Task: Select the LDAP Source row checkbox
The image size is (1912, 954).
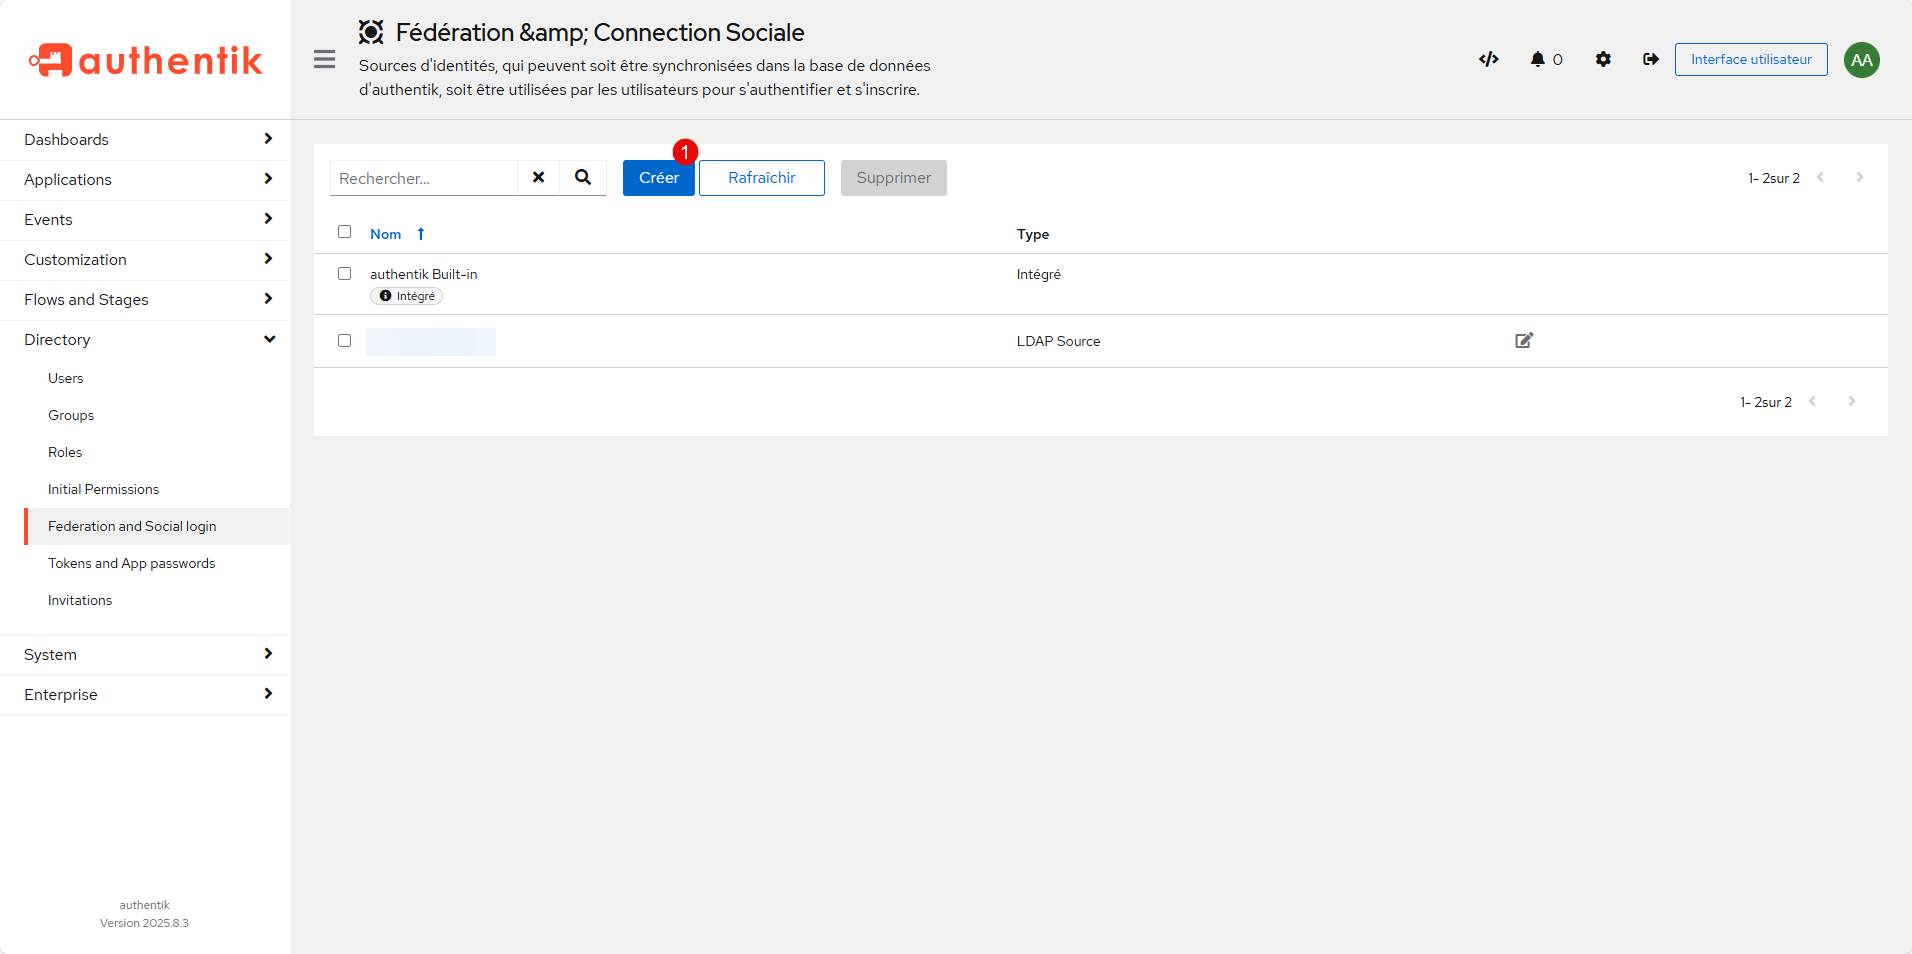Action: coord(345,341)
